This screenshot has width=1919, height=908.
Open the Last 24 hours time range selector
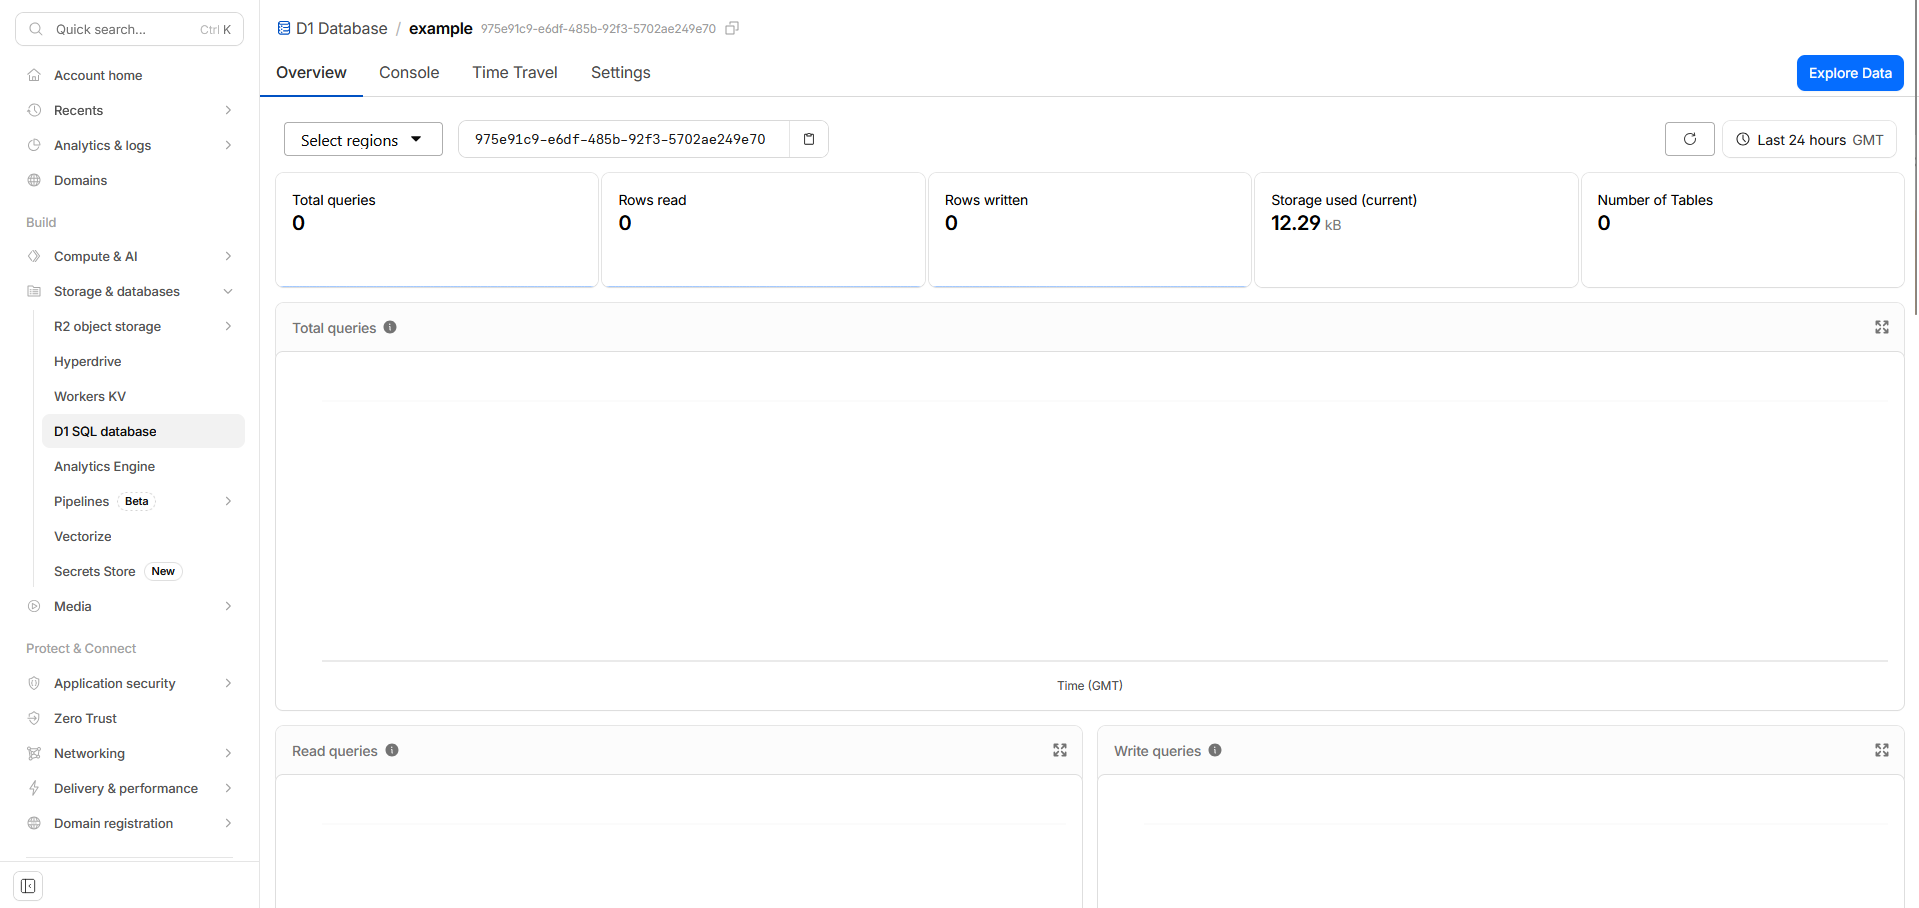1808,139
